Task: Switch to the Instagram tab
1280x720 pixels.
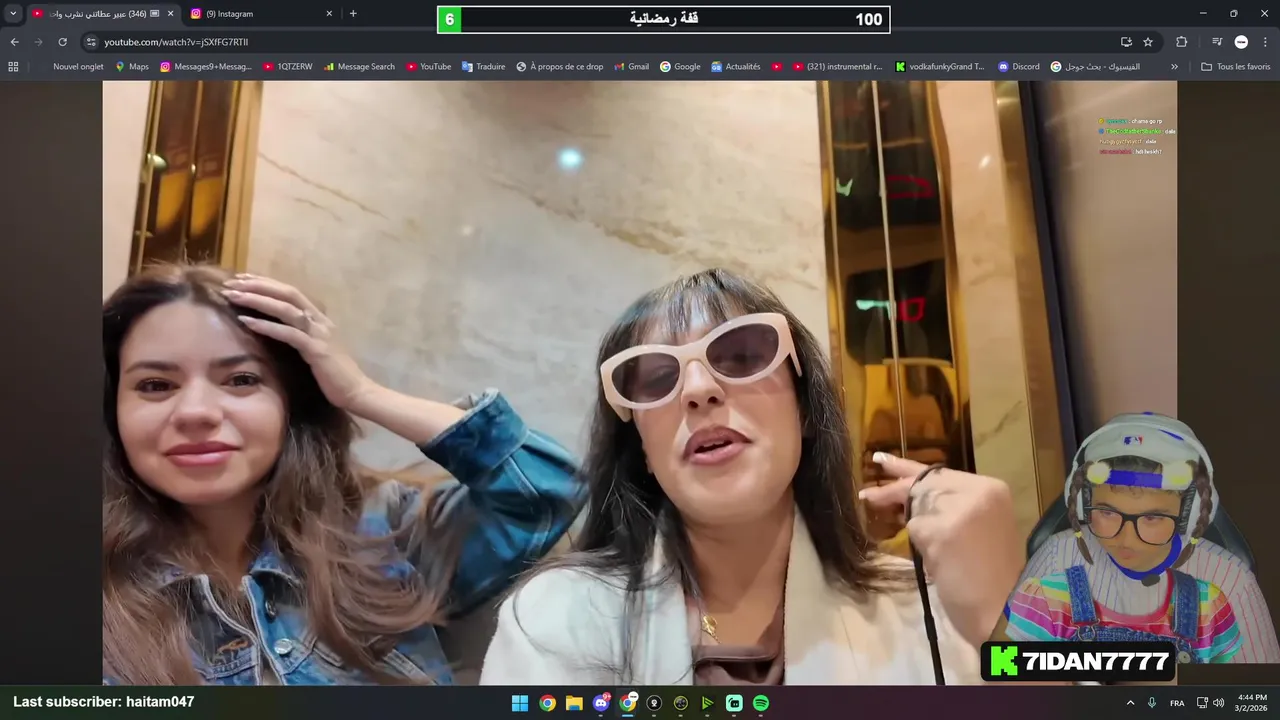Action: [x=262, y=14]
